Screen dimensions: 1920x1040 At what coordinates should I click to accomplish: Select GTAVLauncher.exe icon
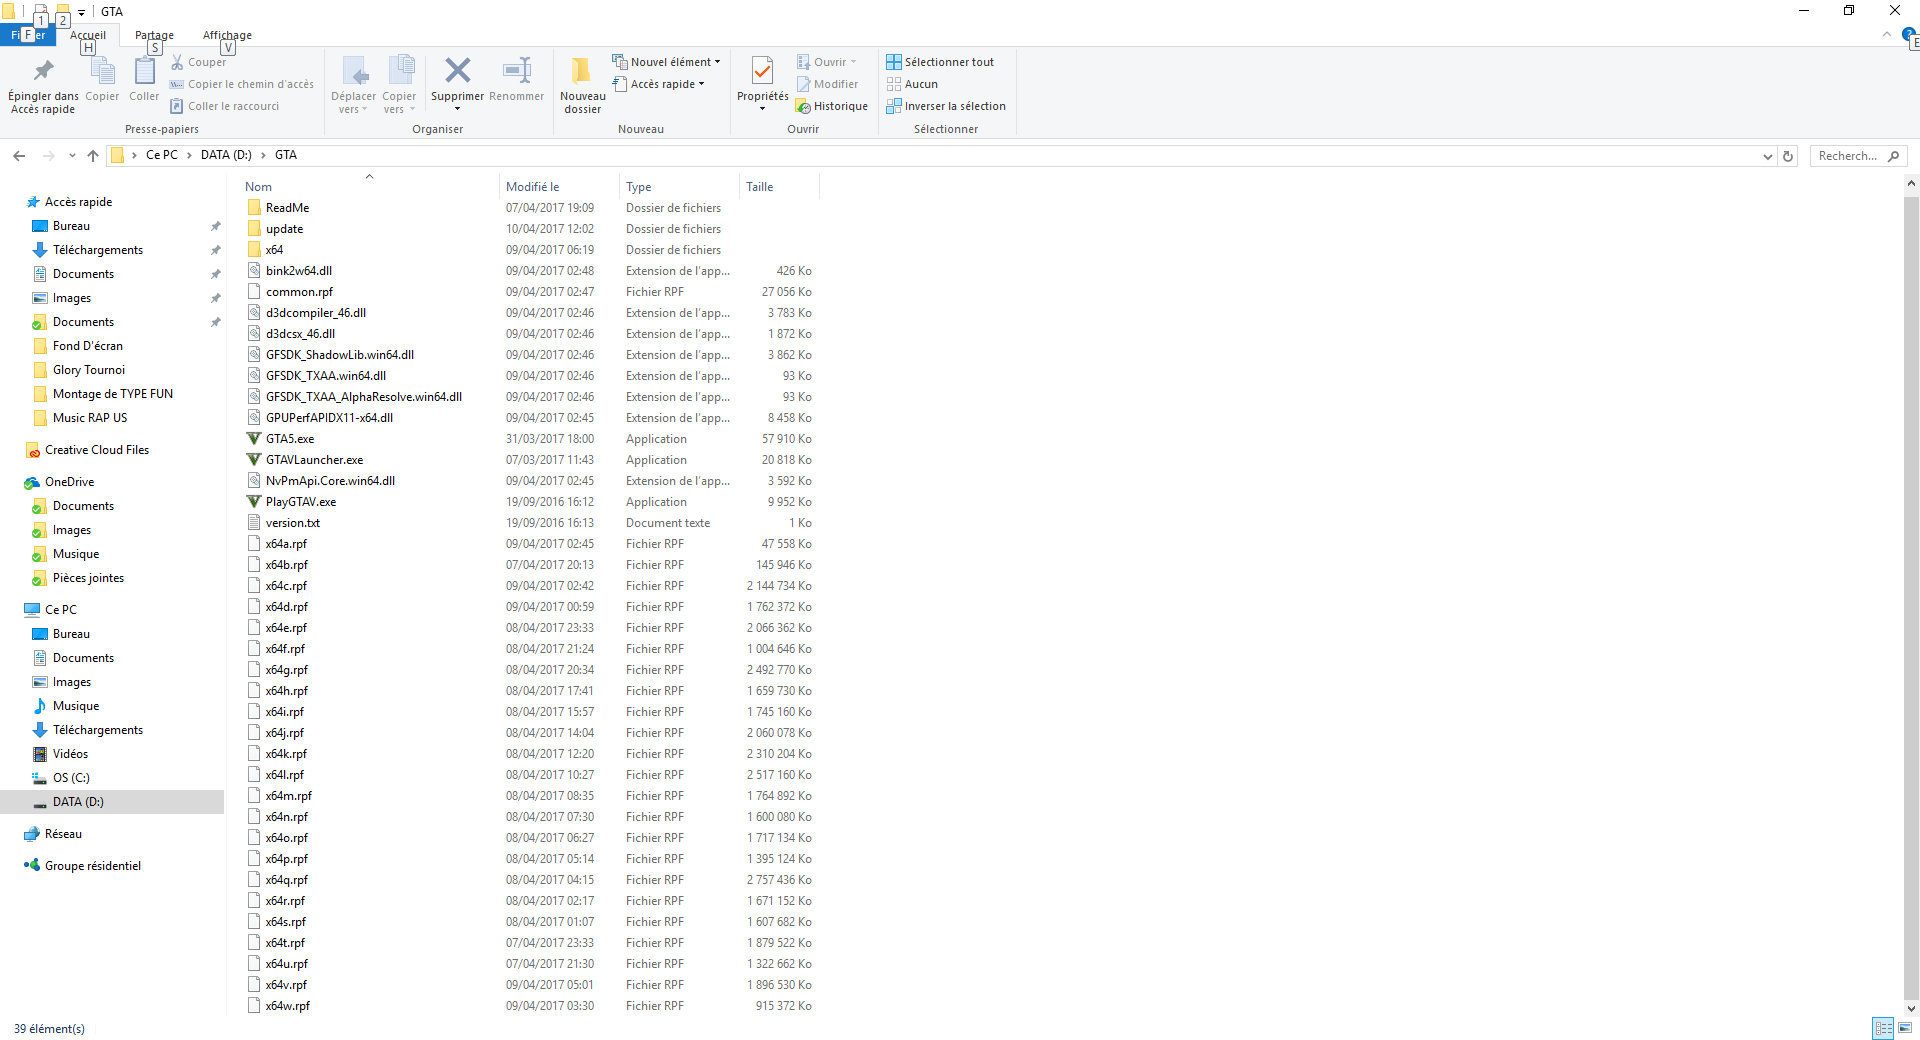tap(254, 460)
